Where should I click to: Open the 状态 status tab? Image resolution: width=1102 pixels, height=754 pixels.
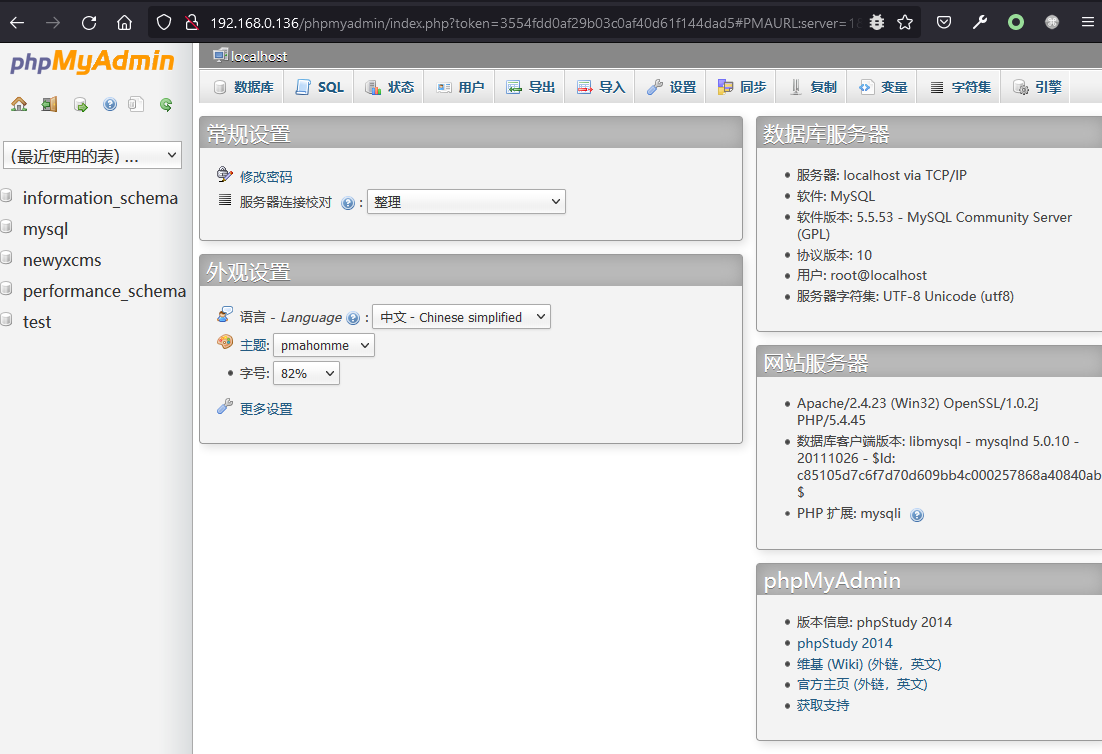pos(389,87)
